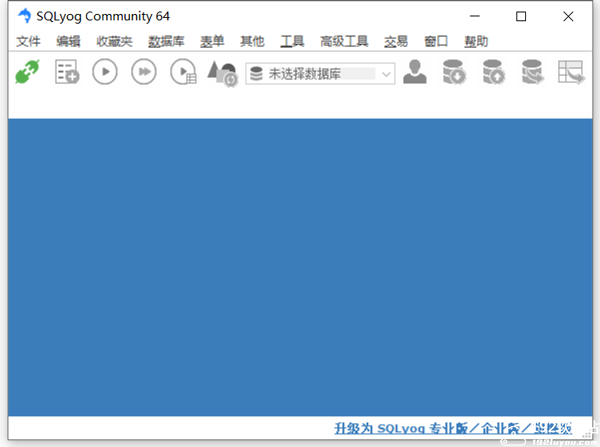Click database import icon with down arrow

click(454, 72)
